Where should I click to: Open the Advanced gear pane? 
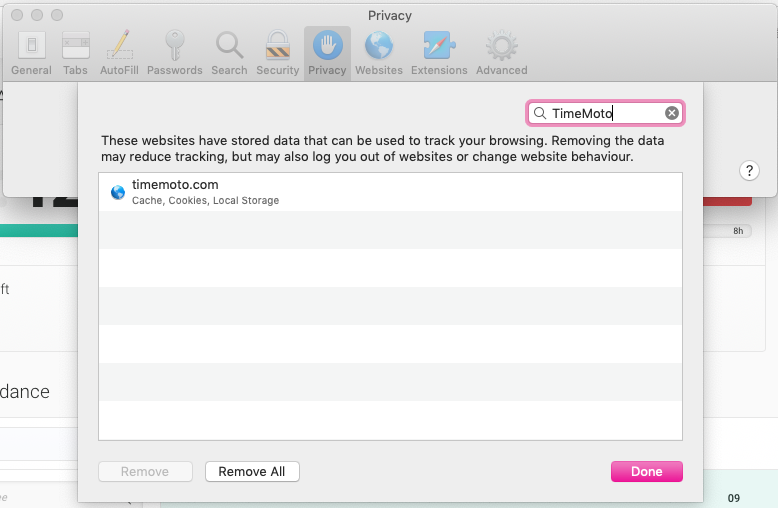[502, 53]
